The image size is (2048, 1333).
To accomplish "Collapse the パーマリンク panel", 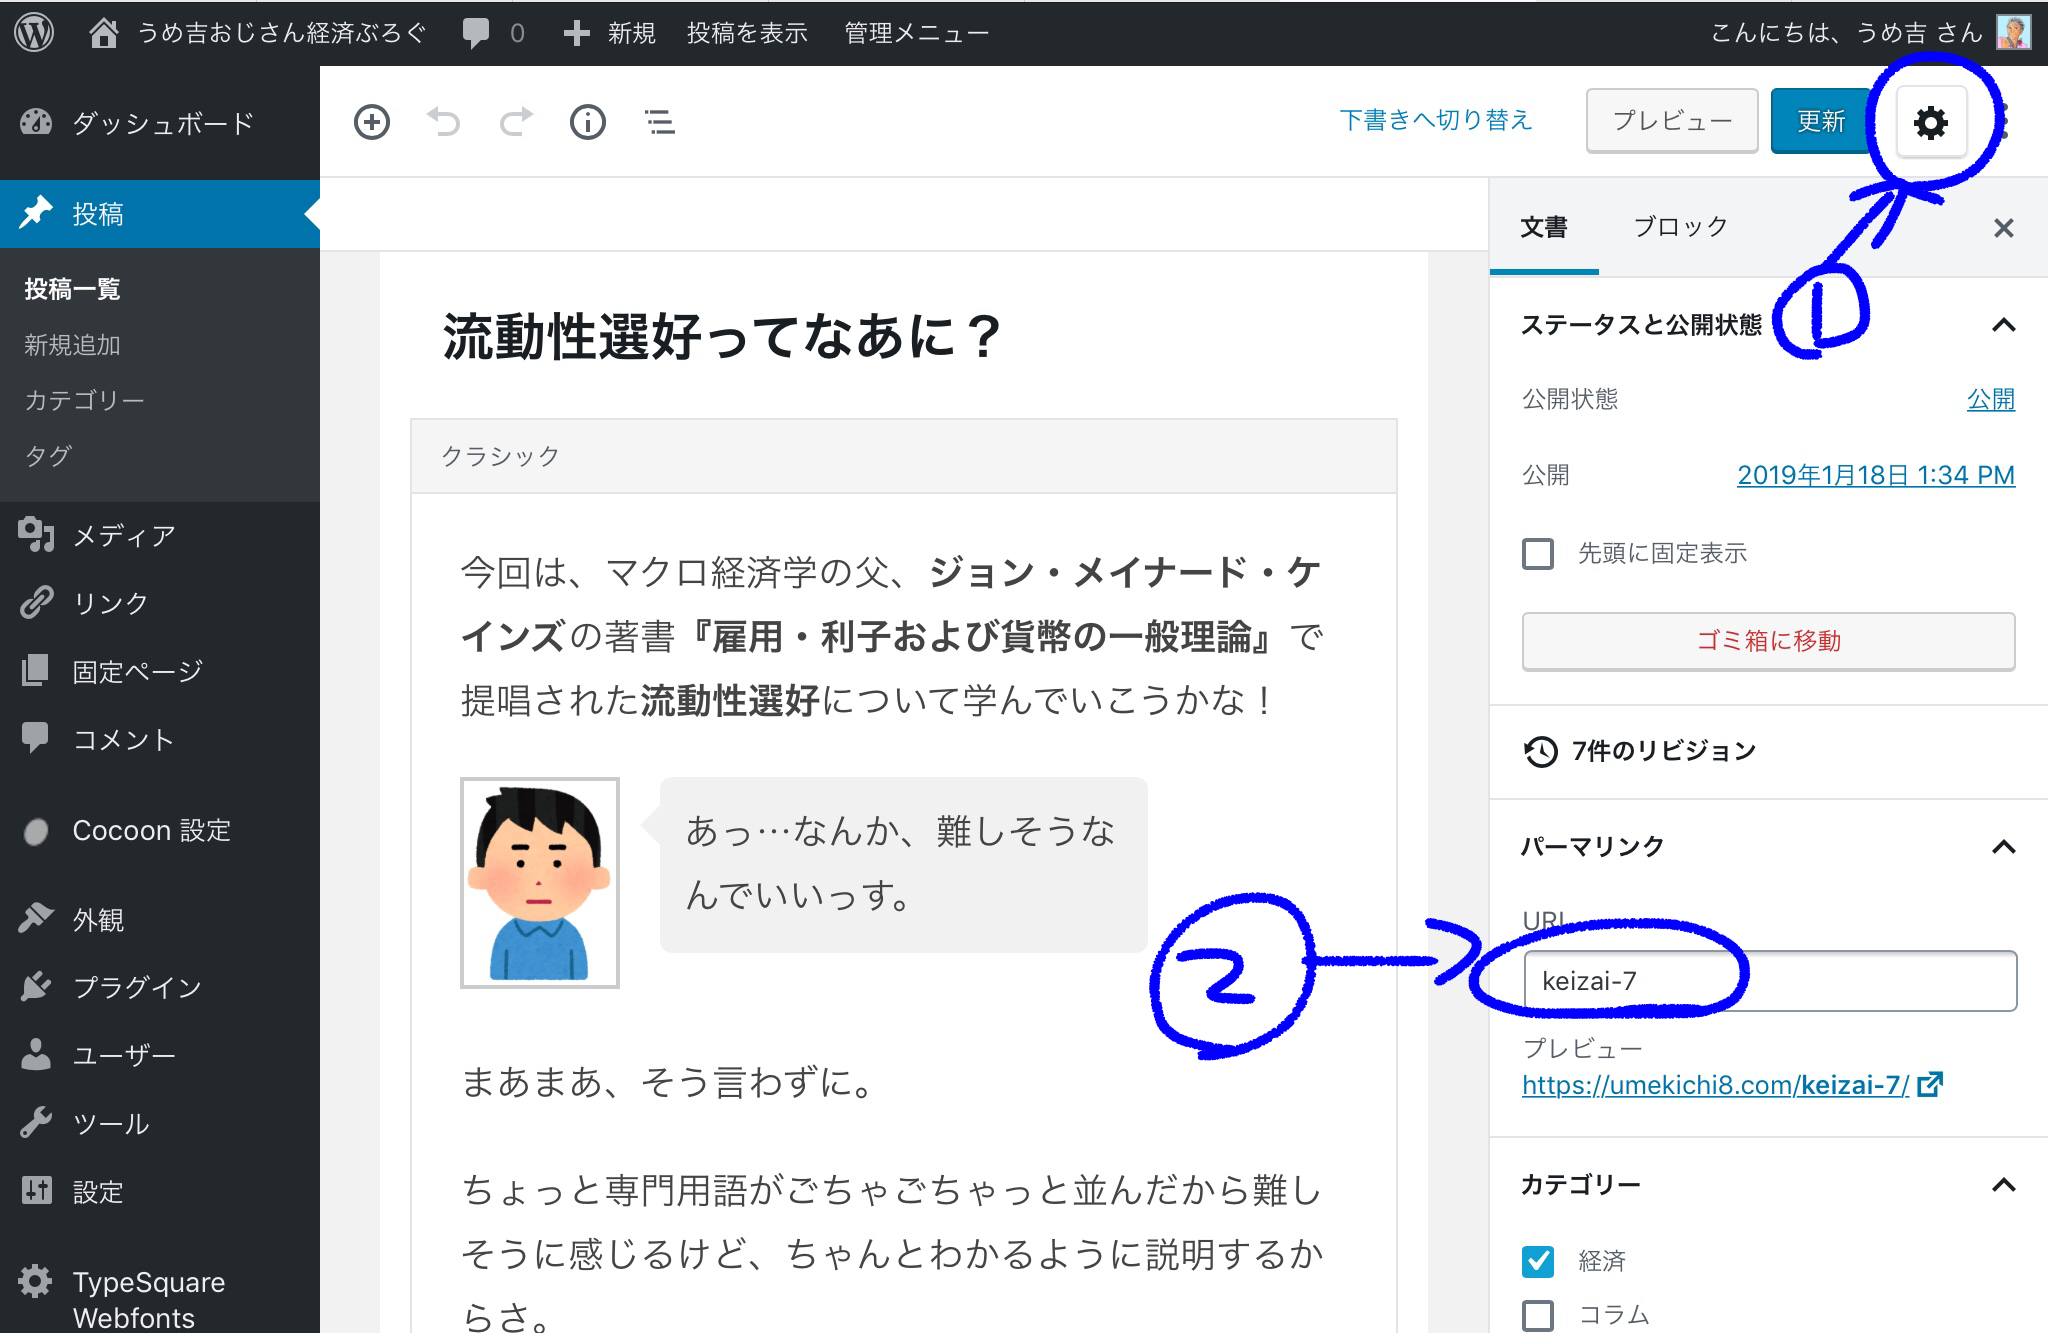I will click(2003, 847).
